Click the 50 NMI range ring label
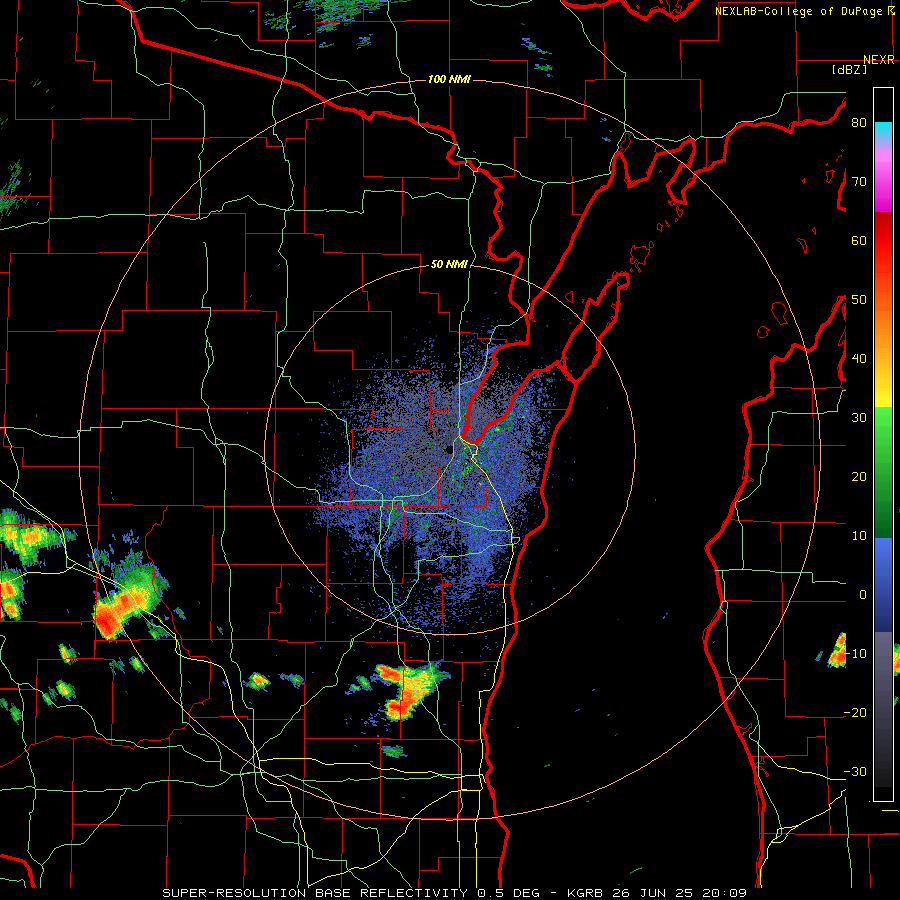 (x=449, y=265)
